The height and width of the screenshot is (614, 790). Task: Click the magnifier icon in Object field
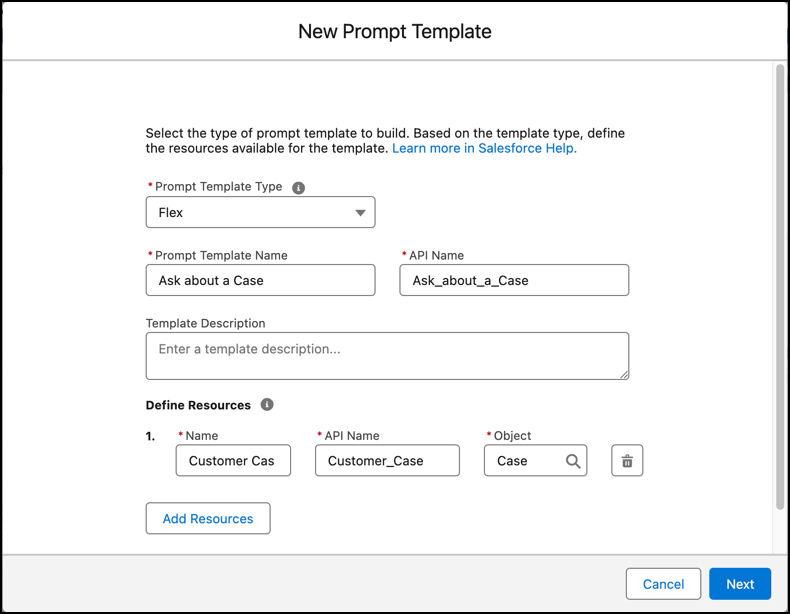(573, 461)
